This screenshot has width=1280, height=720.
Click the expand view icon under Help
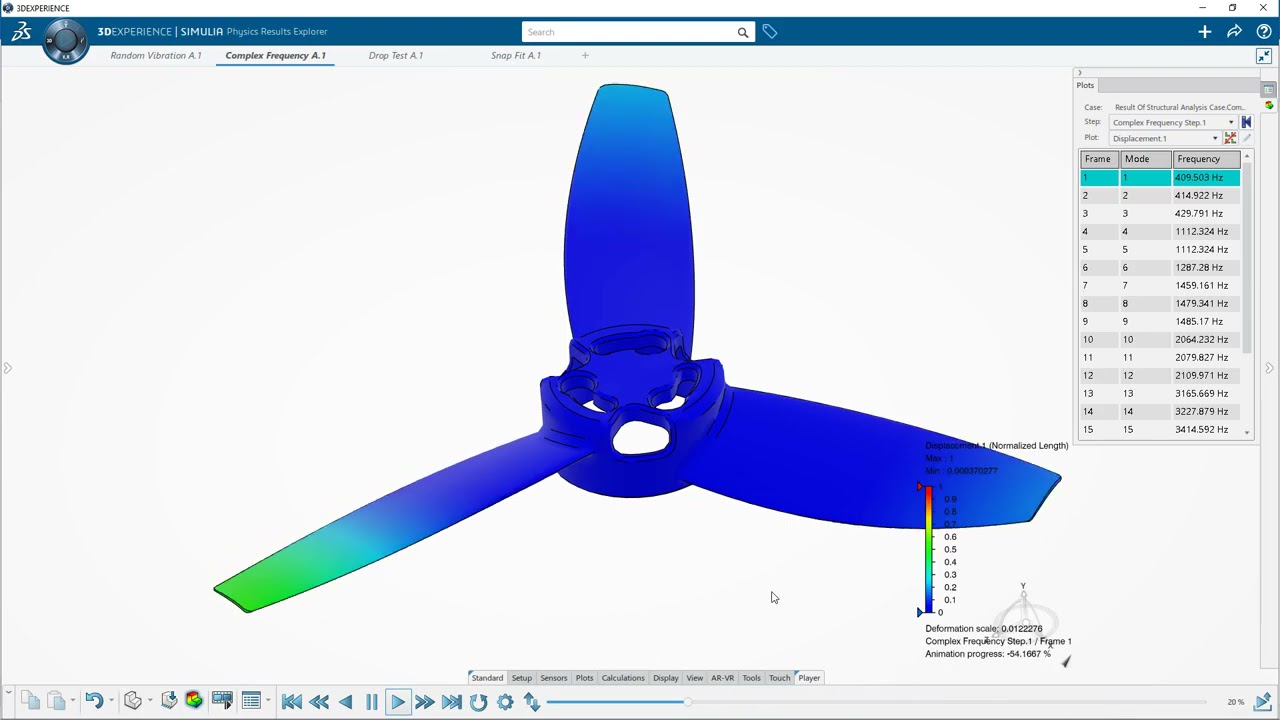1264,56
